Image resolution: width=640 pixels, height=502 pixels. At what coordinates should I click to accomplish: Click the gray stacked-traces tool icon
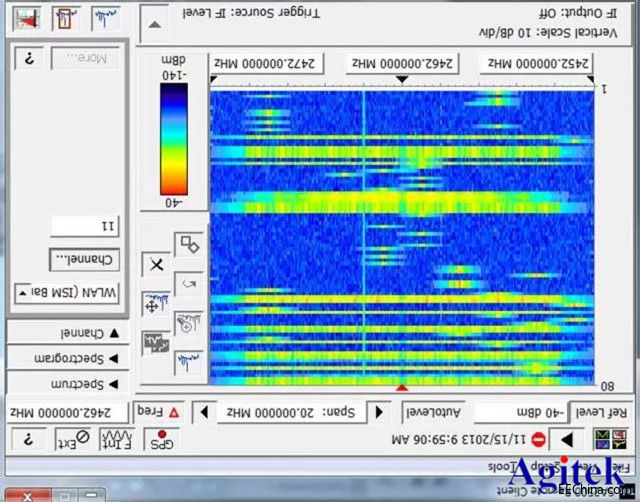pyautogui.click(x=156, y=343)
